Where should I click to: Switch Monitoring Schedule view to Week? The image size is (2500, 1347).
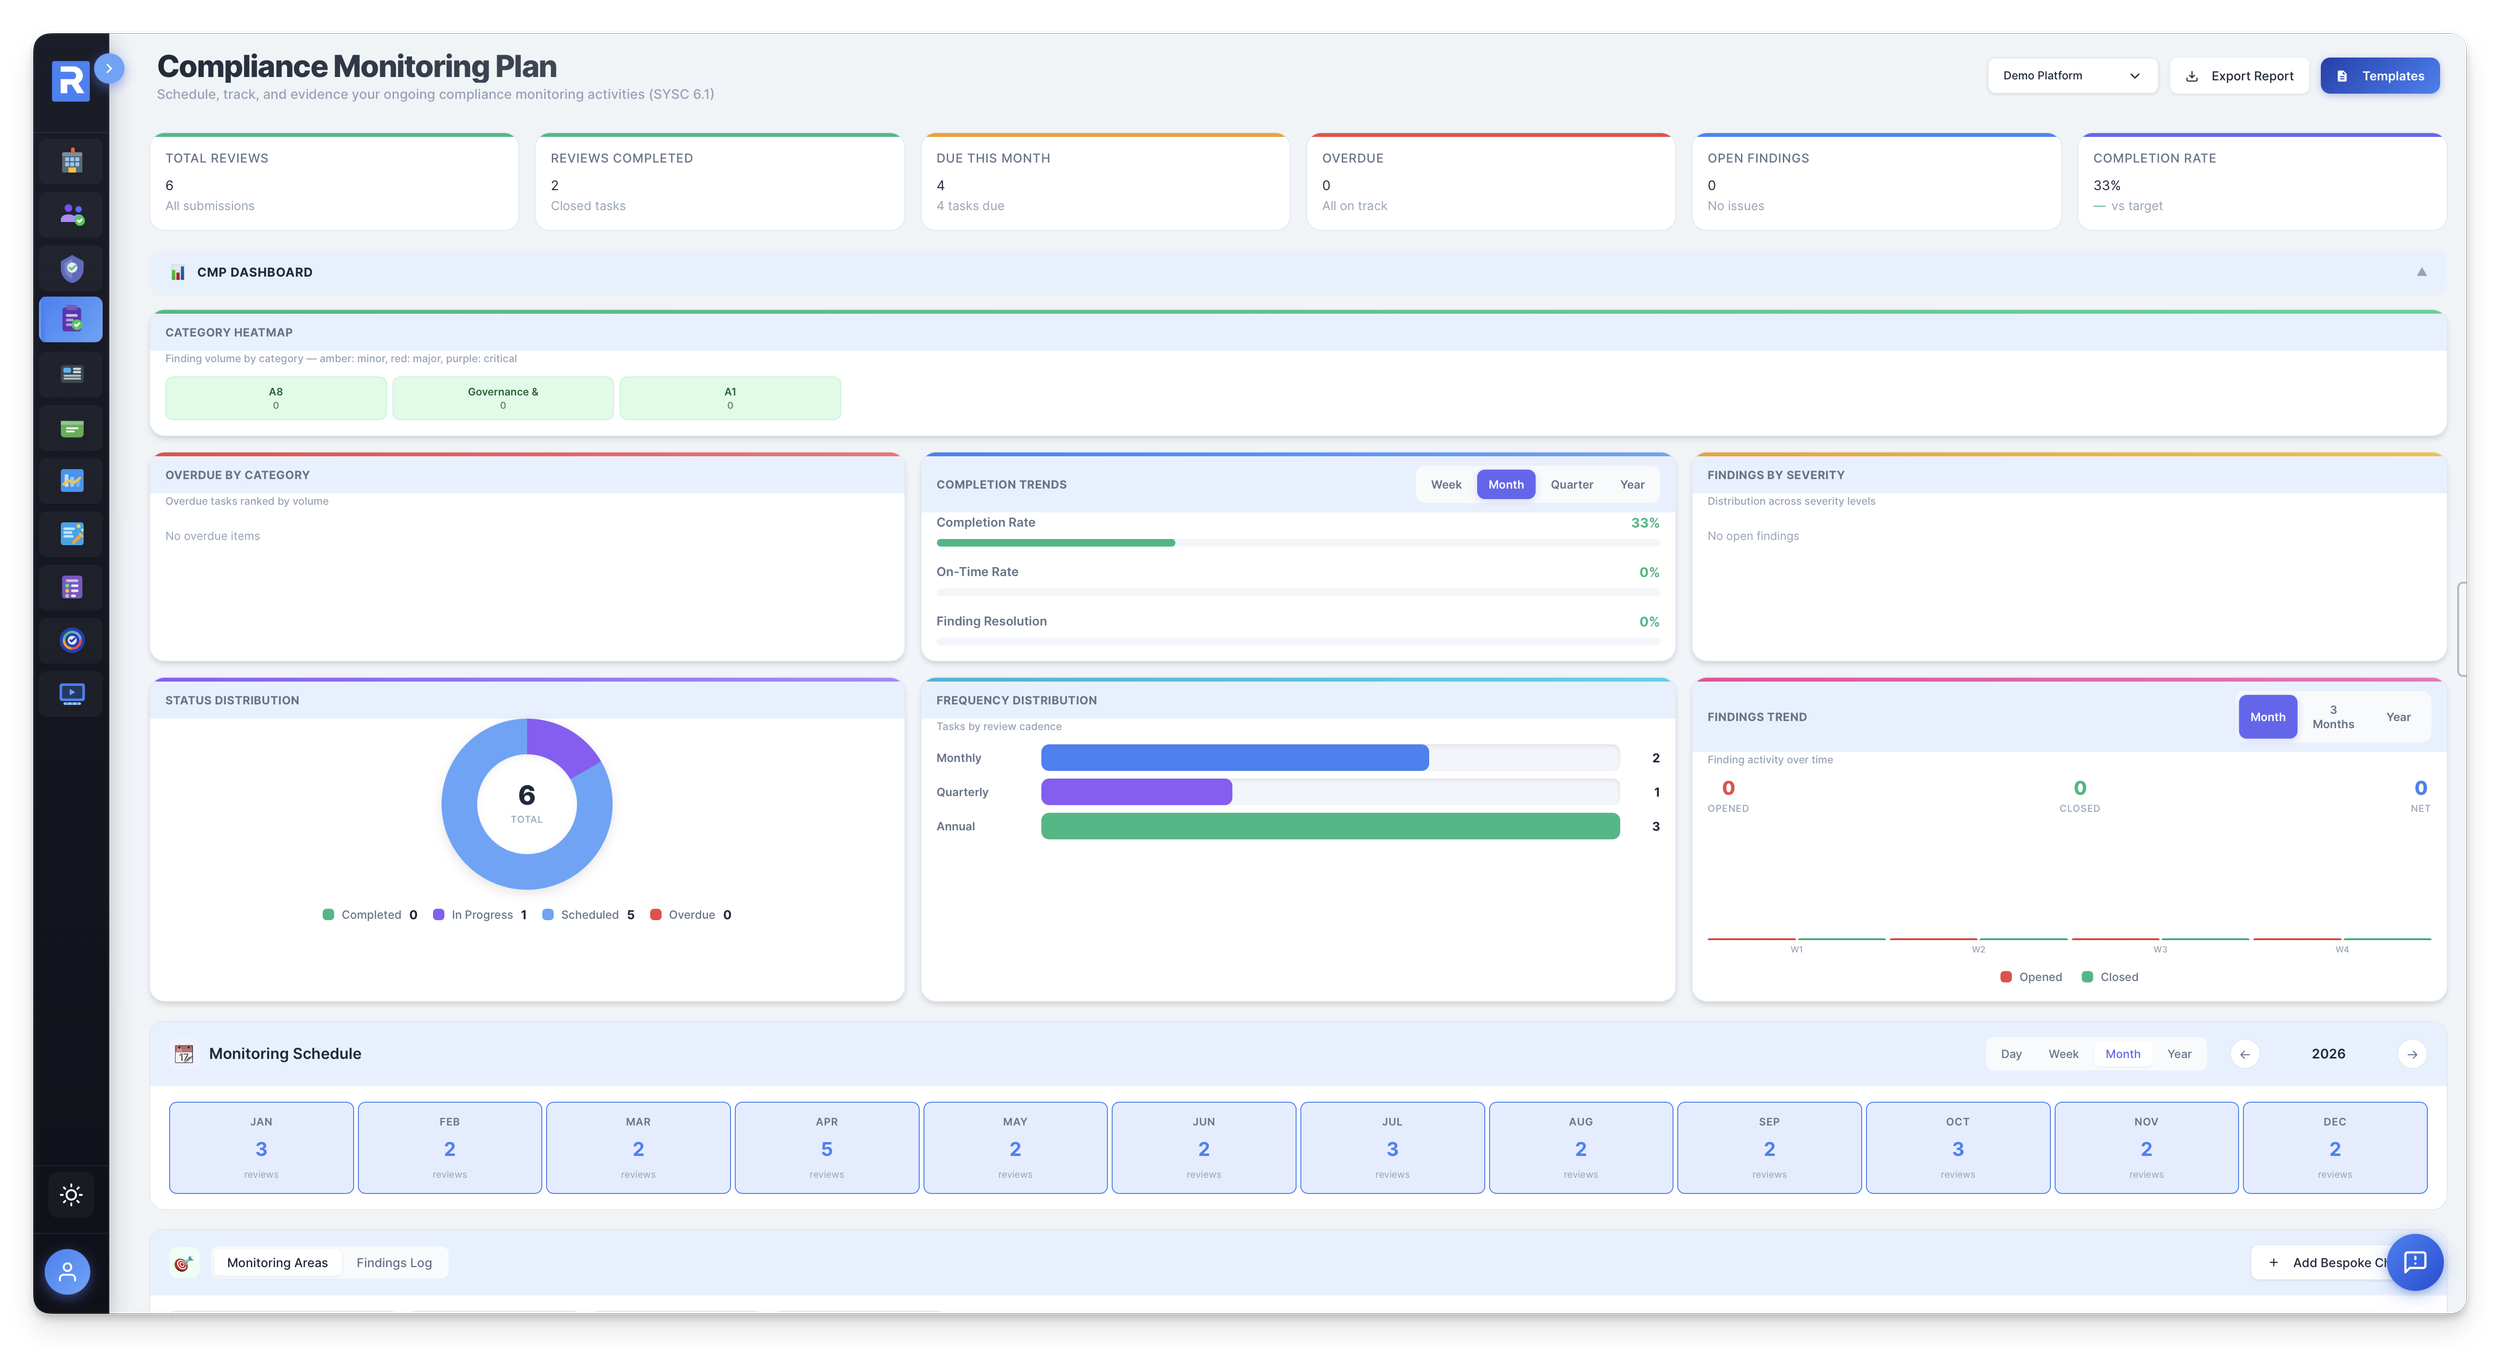[x=2062, y=1054]
